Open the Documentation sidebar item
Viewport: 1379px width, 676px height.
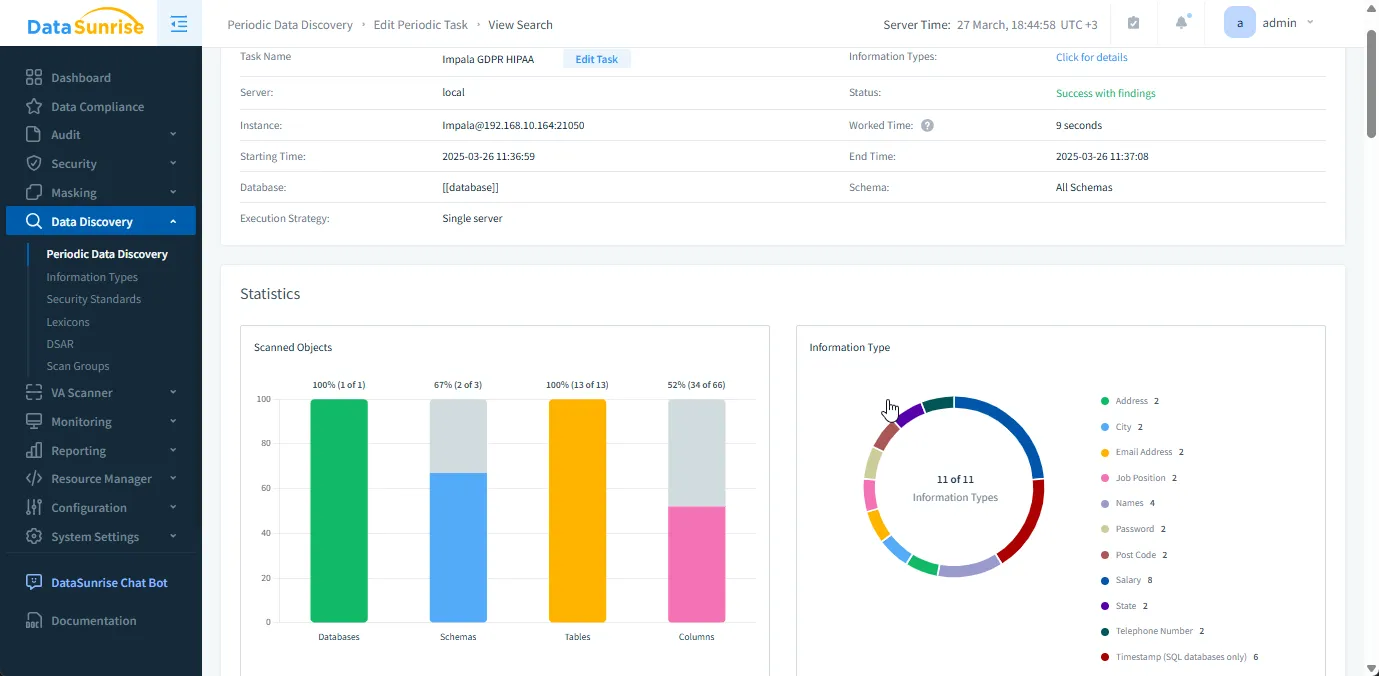[93, 621]
